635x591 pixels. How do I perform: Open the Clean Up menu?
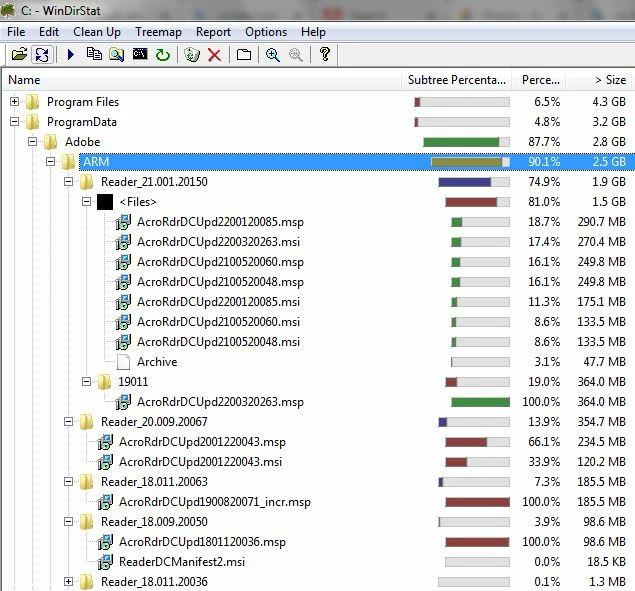click(x=97, y=32)
